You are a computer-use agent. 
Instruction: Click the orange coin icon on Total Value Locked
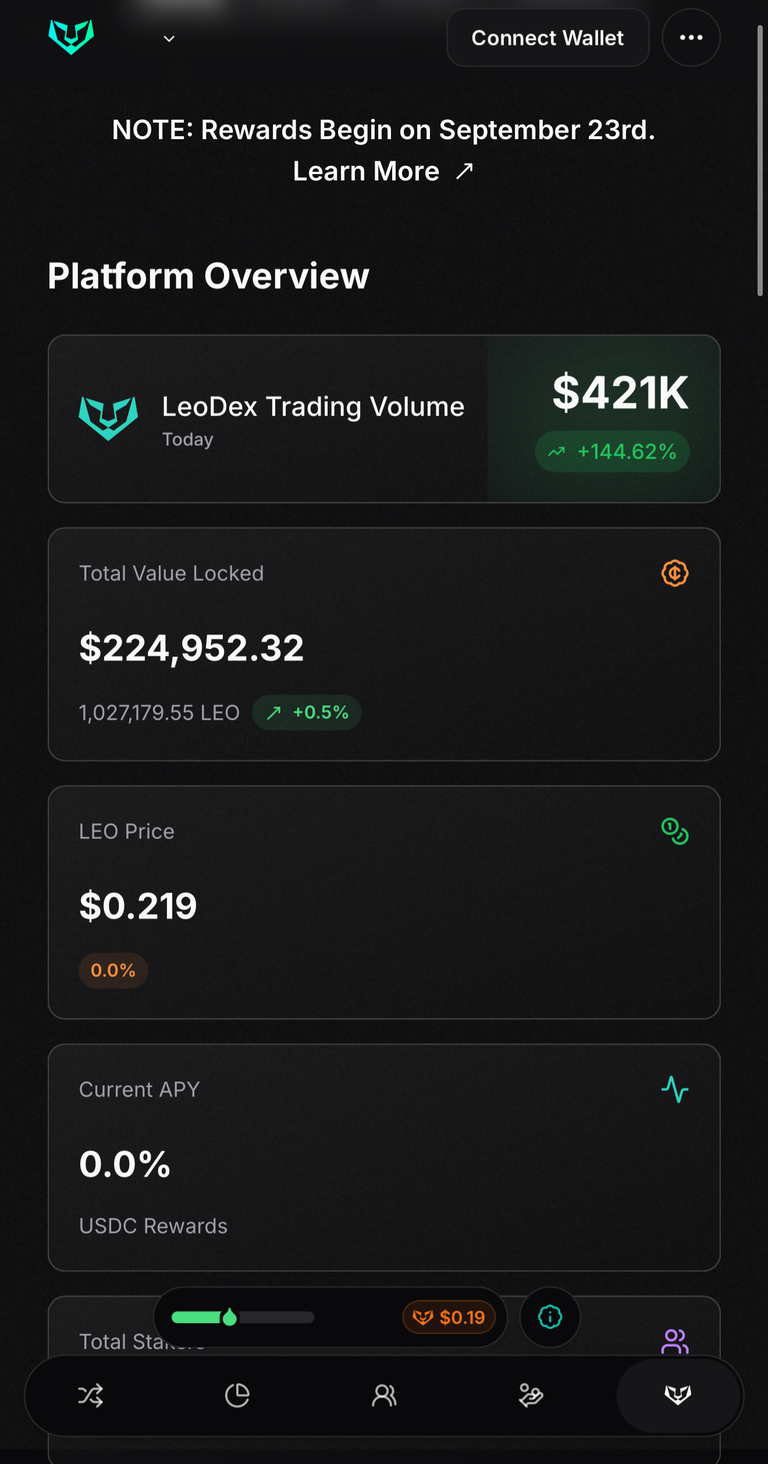pos(675,573)
